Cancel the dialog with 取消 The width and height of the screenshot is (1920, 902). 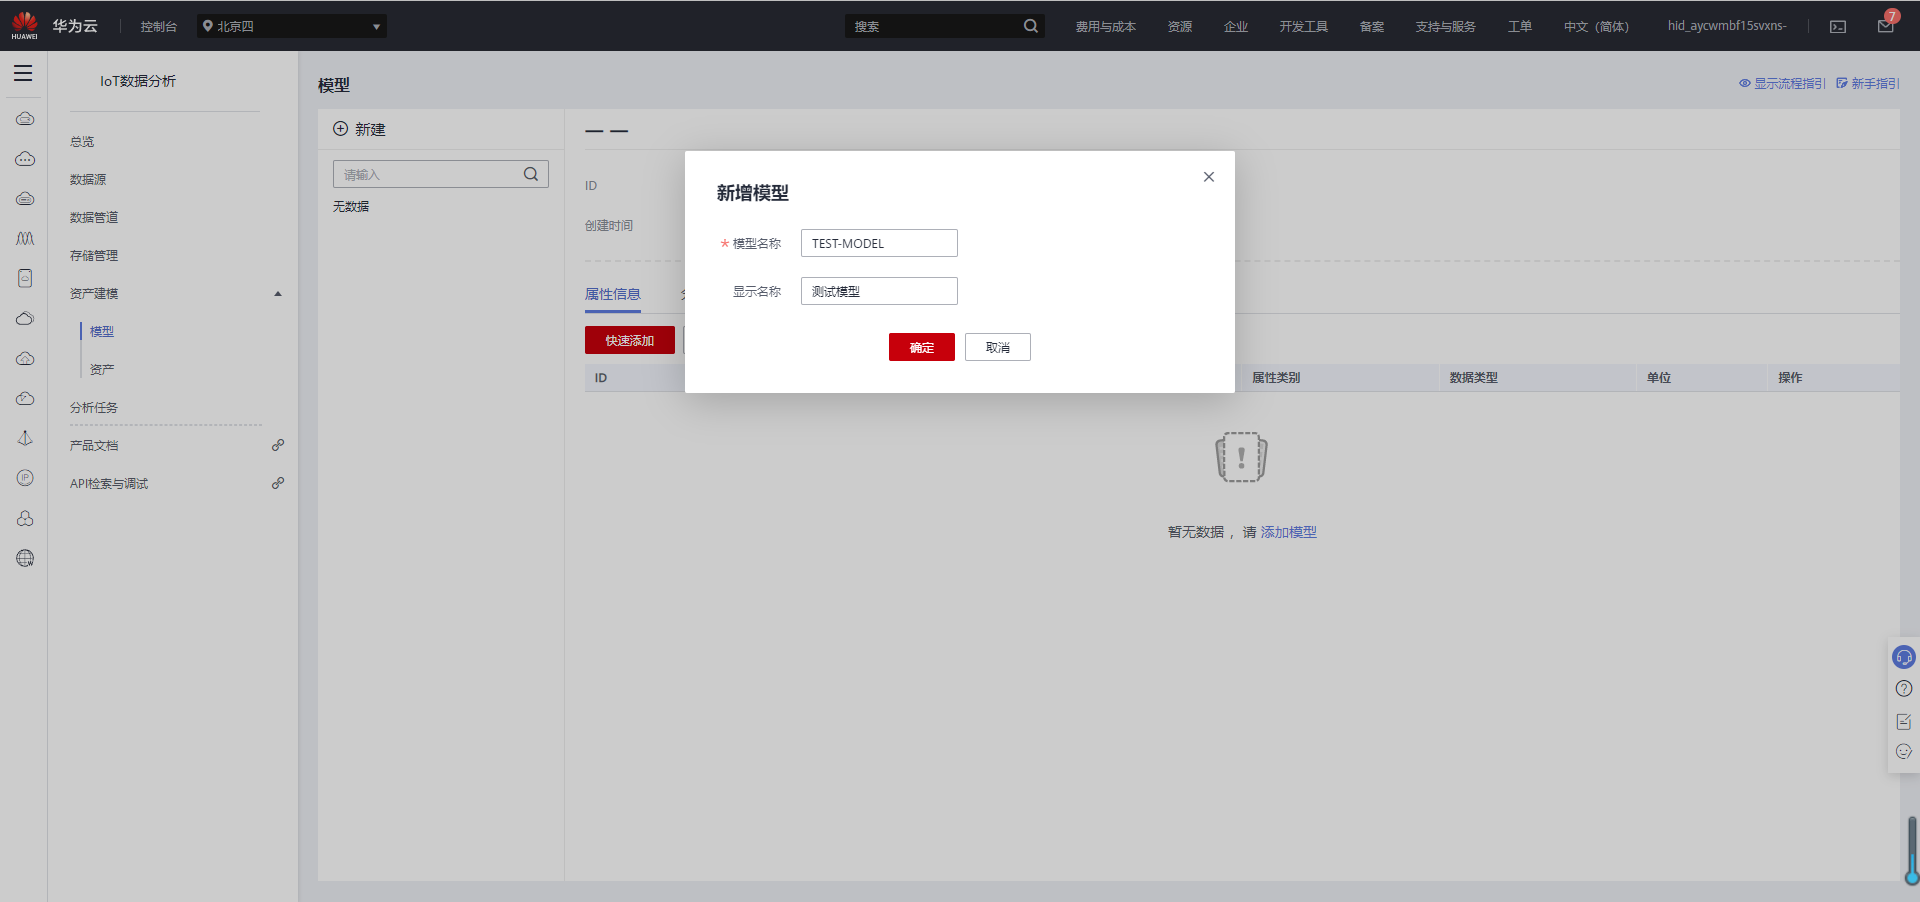tap(998, 347)
